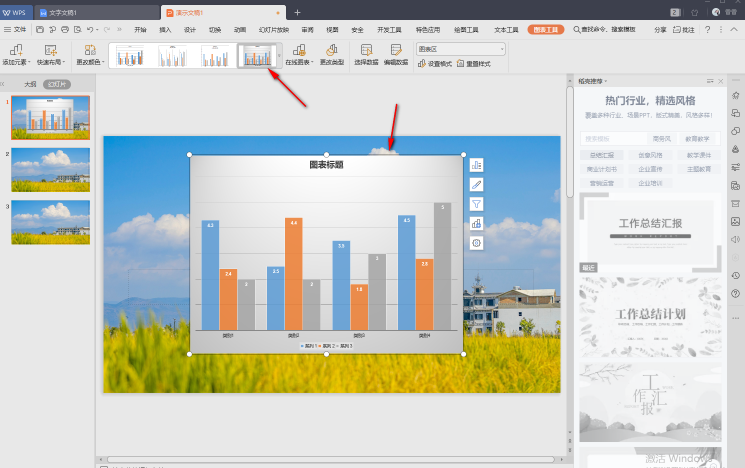Click the 搜索模板 template search field
Screen dimensions: 745x468
point(610,138)
